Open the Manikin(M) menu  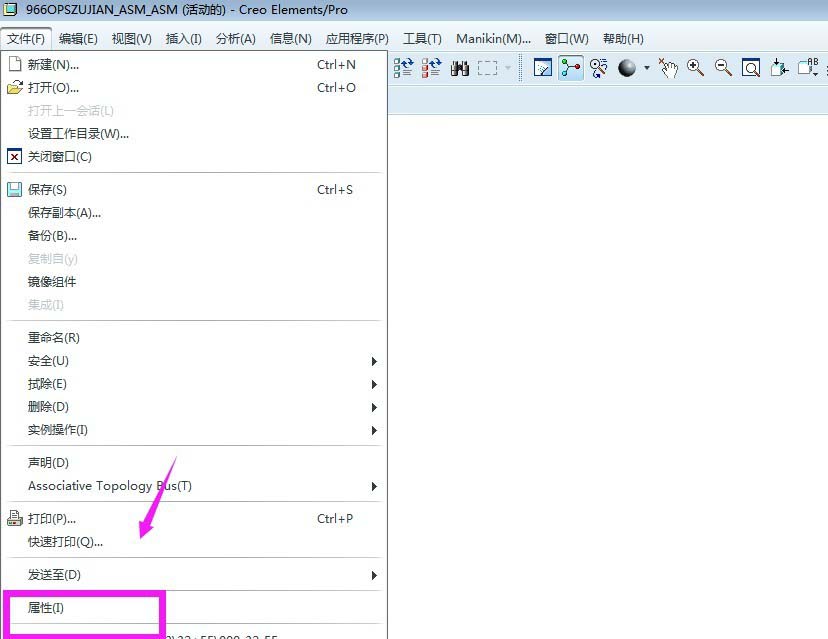pyautogui.click(x=493, y=39)
